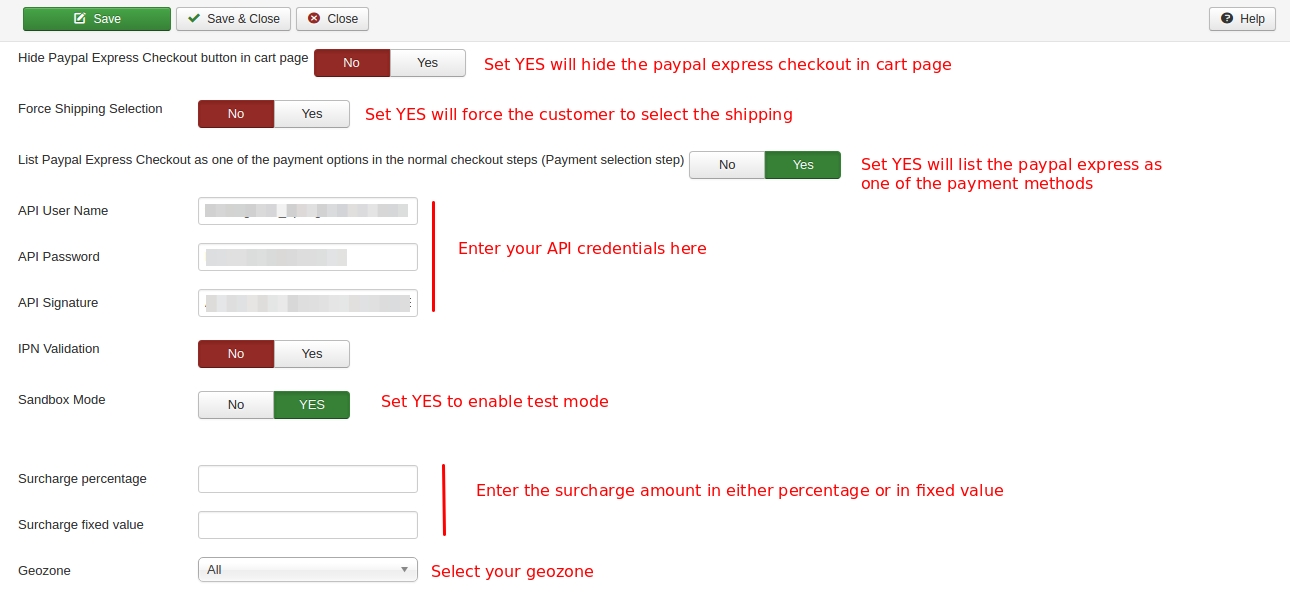Set Hide Paypal Express Checkout to No
The width and height of the screenshot is (1290, 595).
coord(352,63)
